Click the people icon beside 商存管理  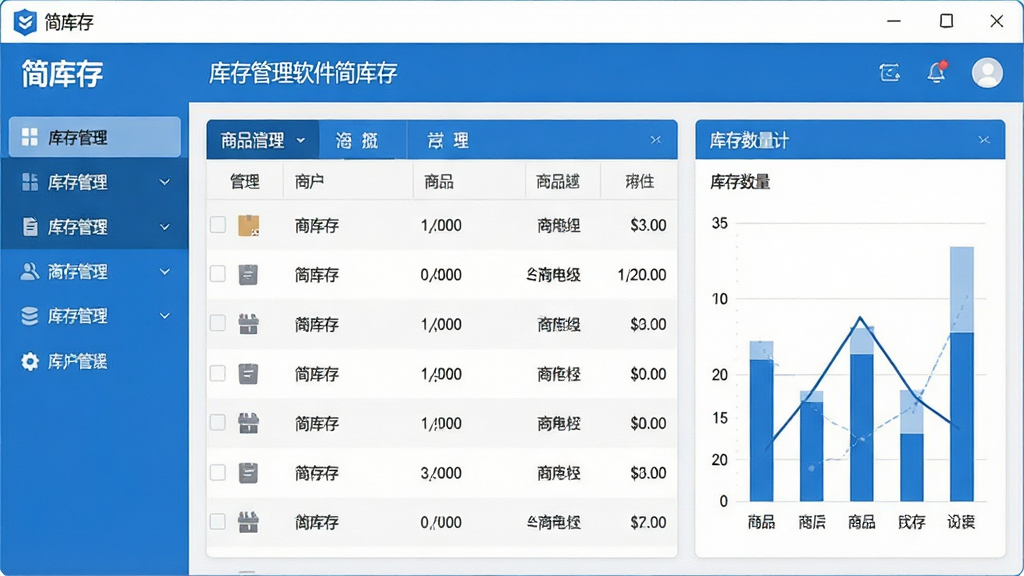[x=29, y=271]
